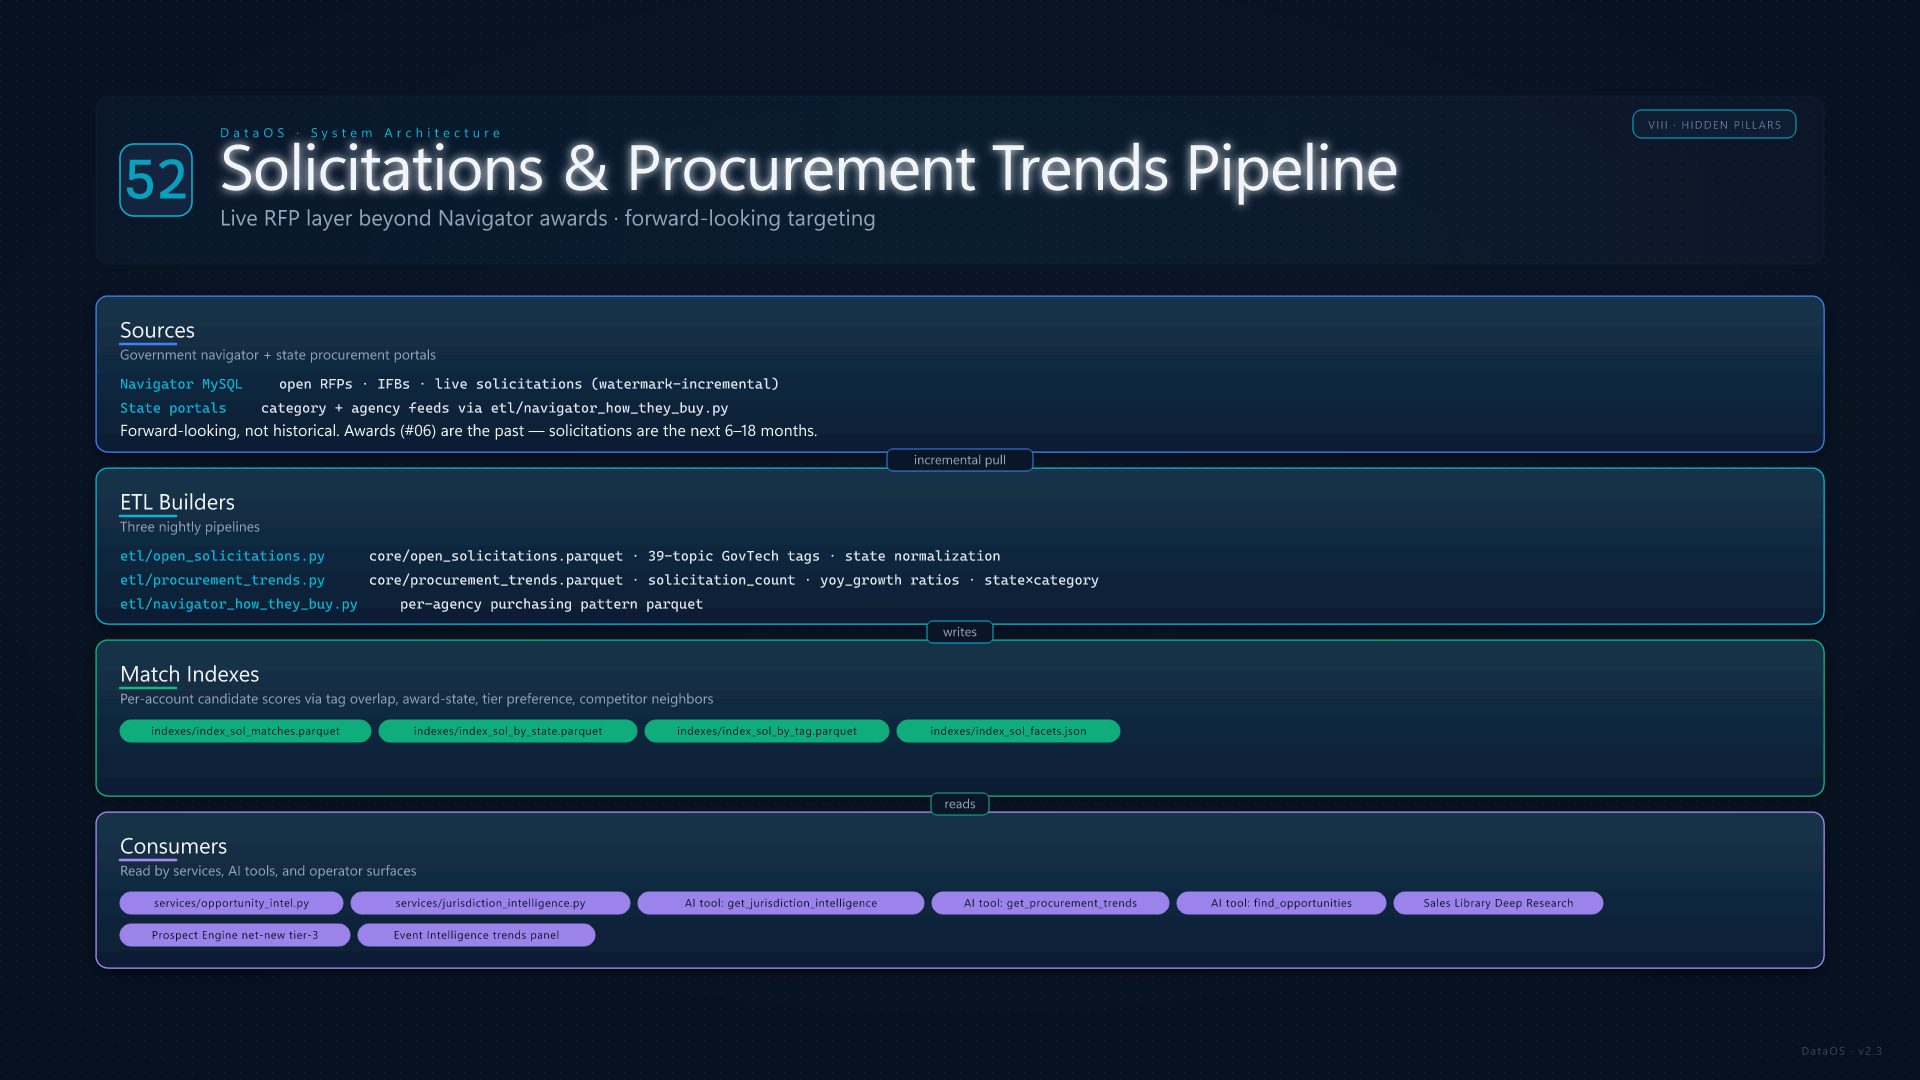Viewport: 1920px width, 1080px height.
Task: Click indexes/index_sol_by_state.parquet pill
Action: (508, 731)
